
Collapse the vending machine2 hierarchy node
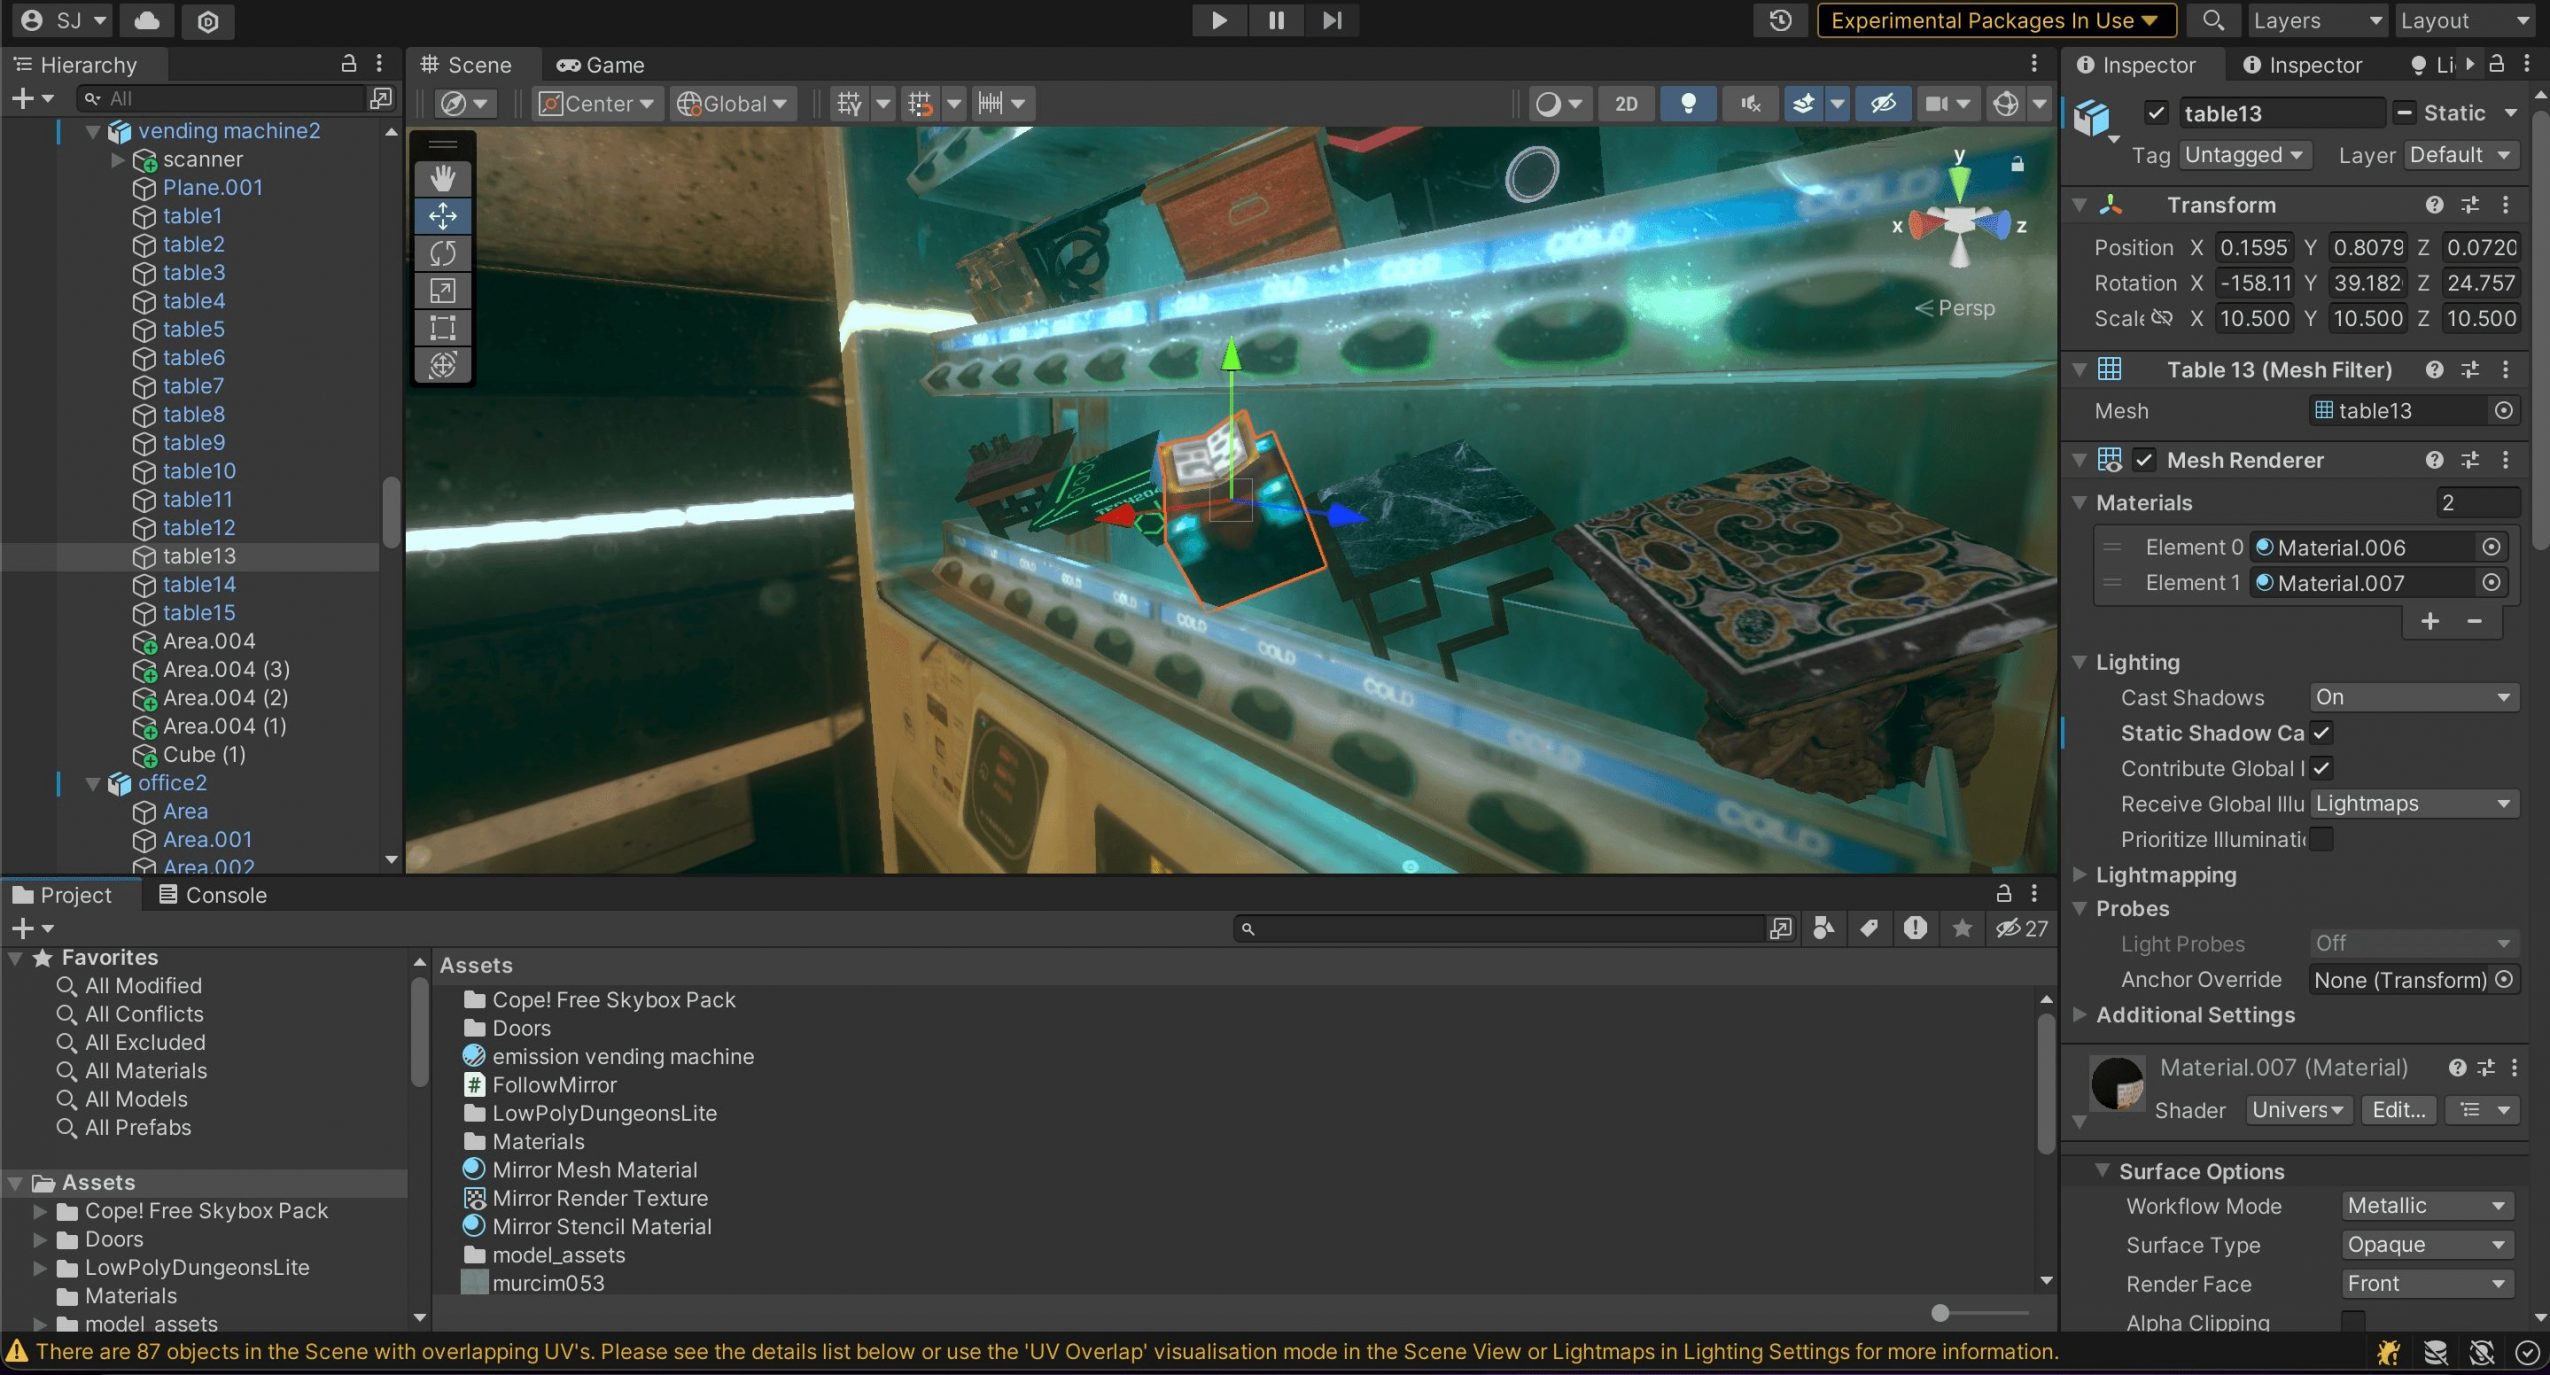(93, 131)
